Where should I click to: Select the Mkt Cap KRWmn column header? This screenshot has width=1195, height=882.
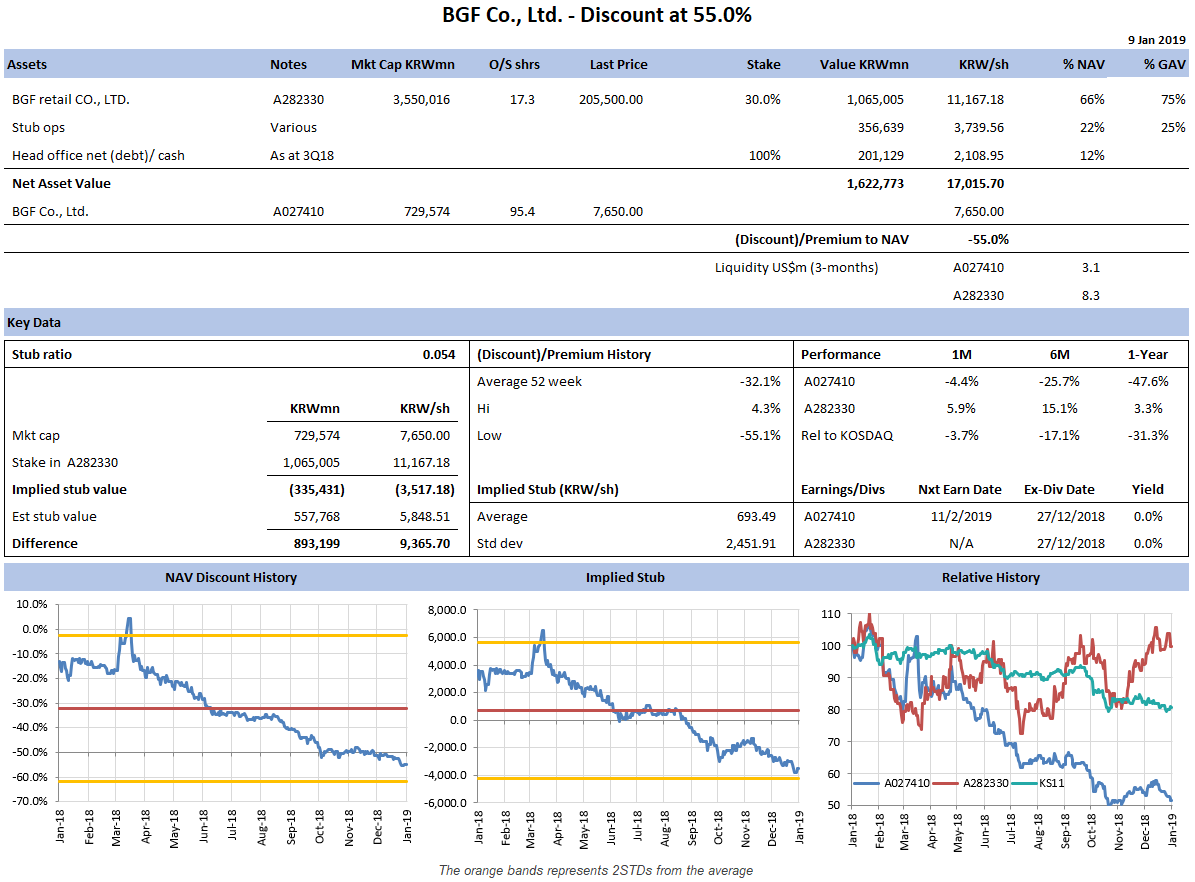pos(402,64)
